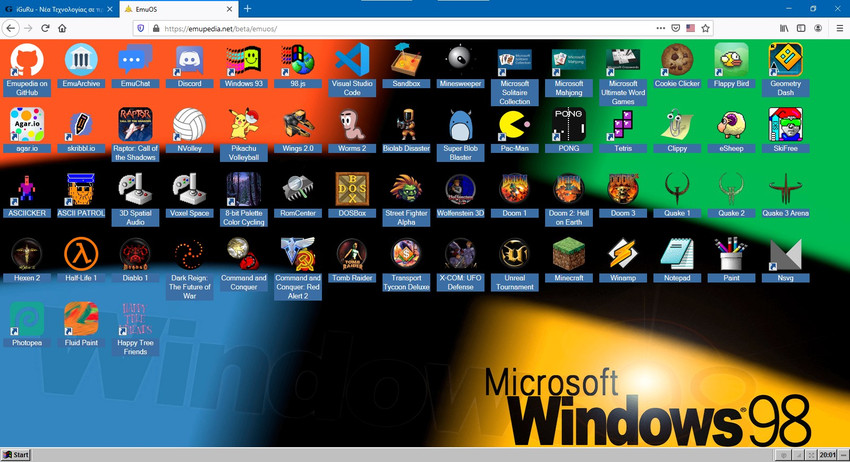Select the Clippy icon

pos(677,124)
